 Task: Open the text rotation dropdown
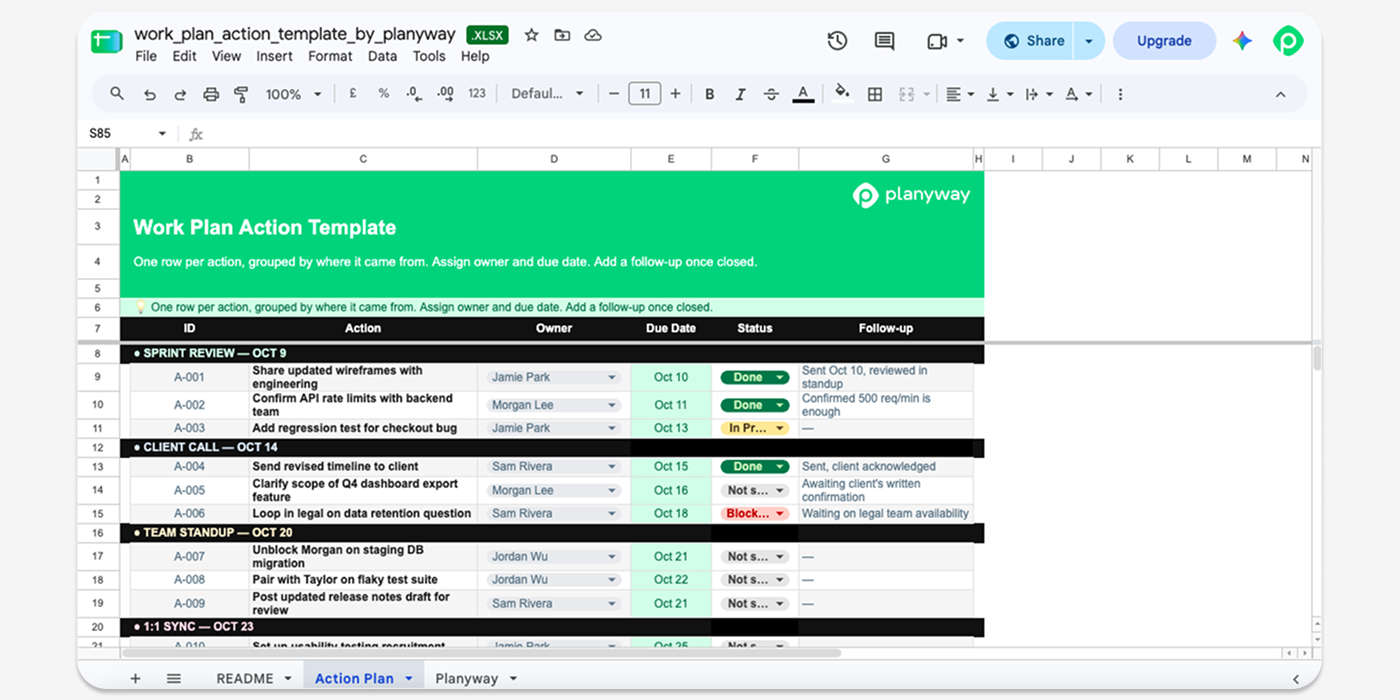(x=1078, y=94)
